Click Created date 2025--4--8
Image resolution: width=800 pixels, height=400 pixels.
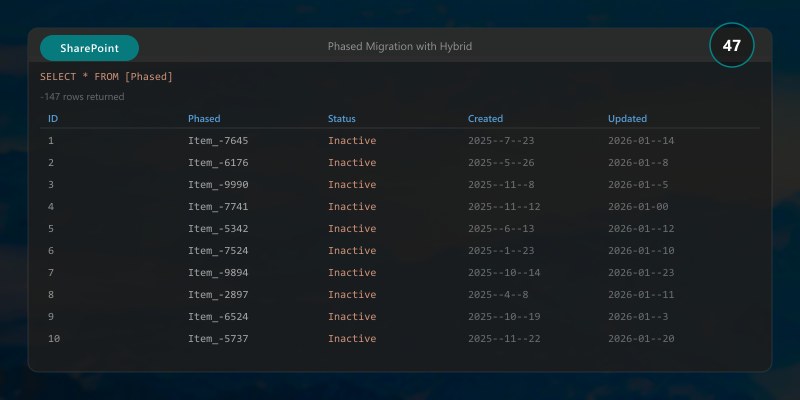(498, 294)
